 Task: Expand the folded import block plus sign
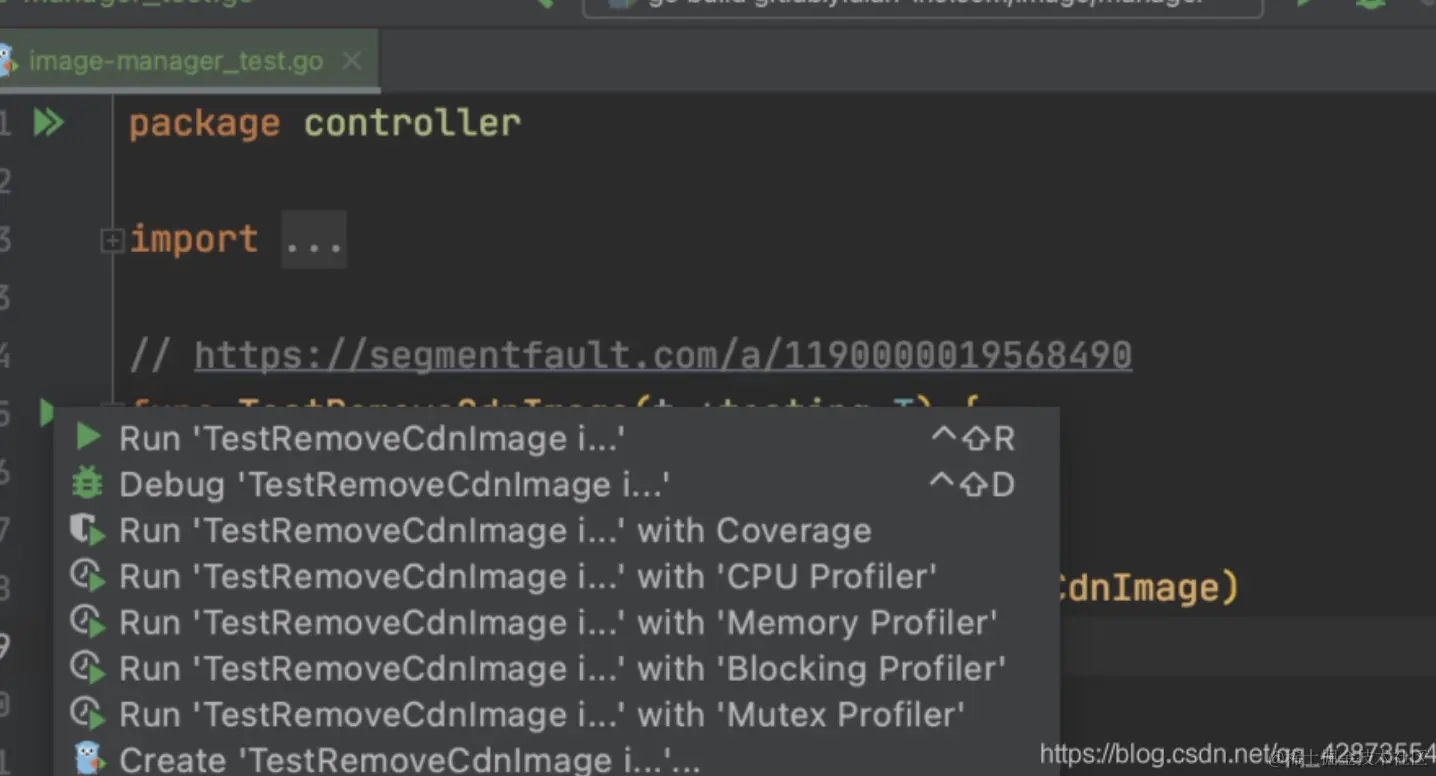[x=112, y=240]
